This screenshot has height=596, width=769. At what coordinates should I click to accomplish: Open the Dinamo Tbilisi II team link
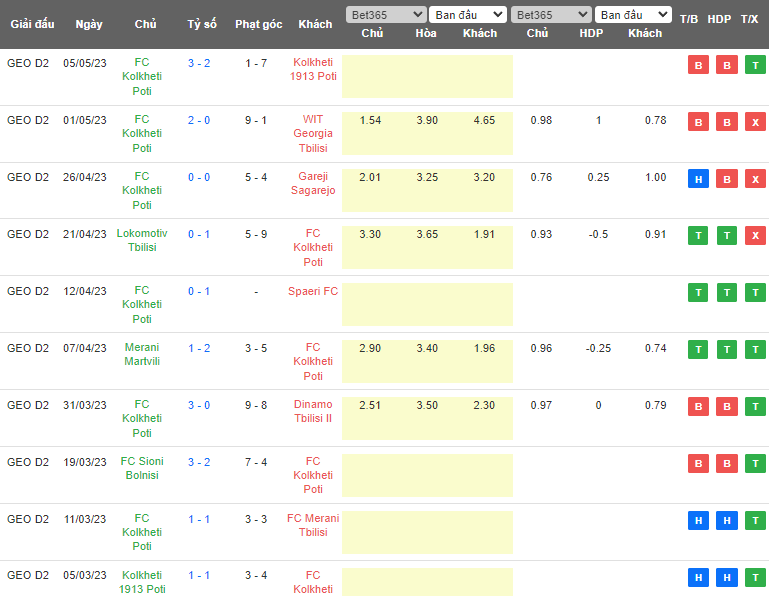[313, 411]
